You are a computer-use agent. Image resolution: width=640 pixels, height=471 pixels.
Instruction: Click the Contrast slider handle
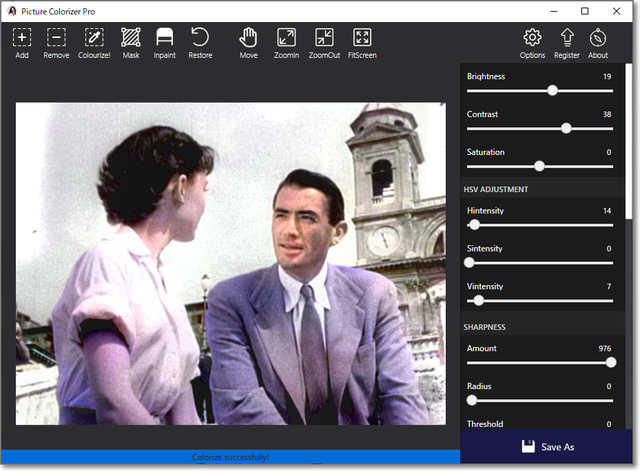pyautogui.click(x=566, y=128)
